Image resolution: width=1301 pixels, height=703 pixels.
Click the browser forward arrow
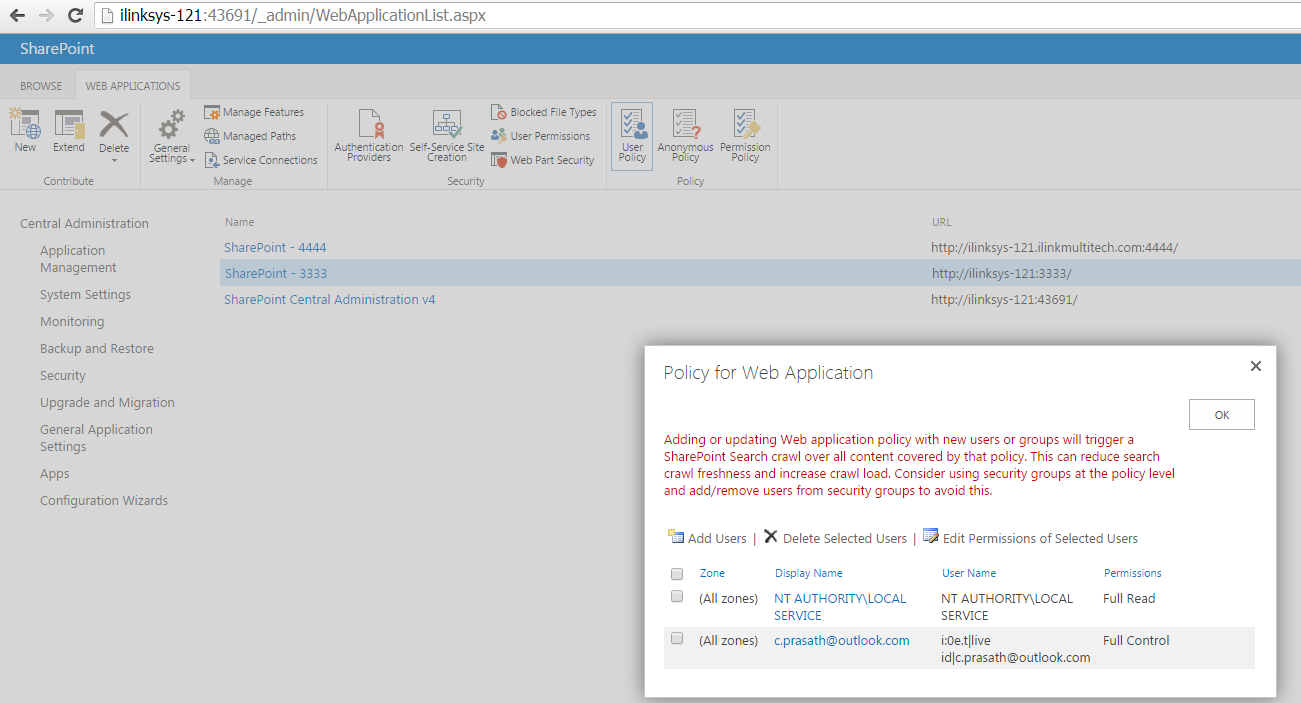tap(46, 15)
